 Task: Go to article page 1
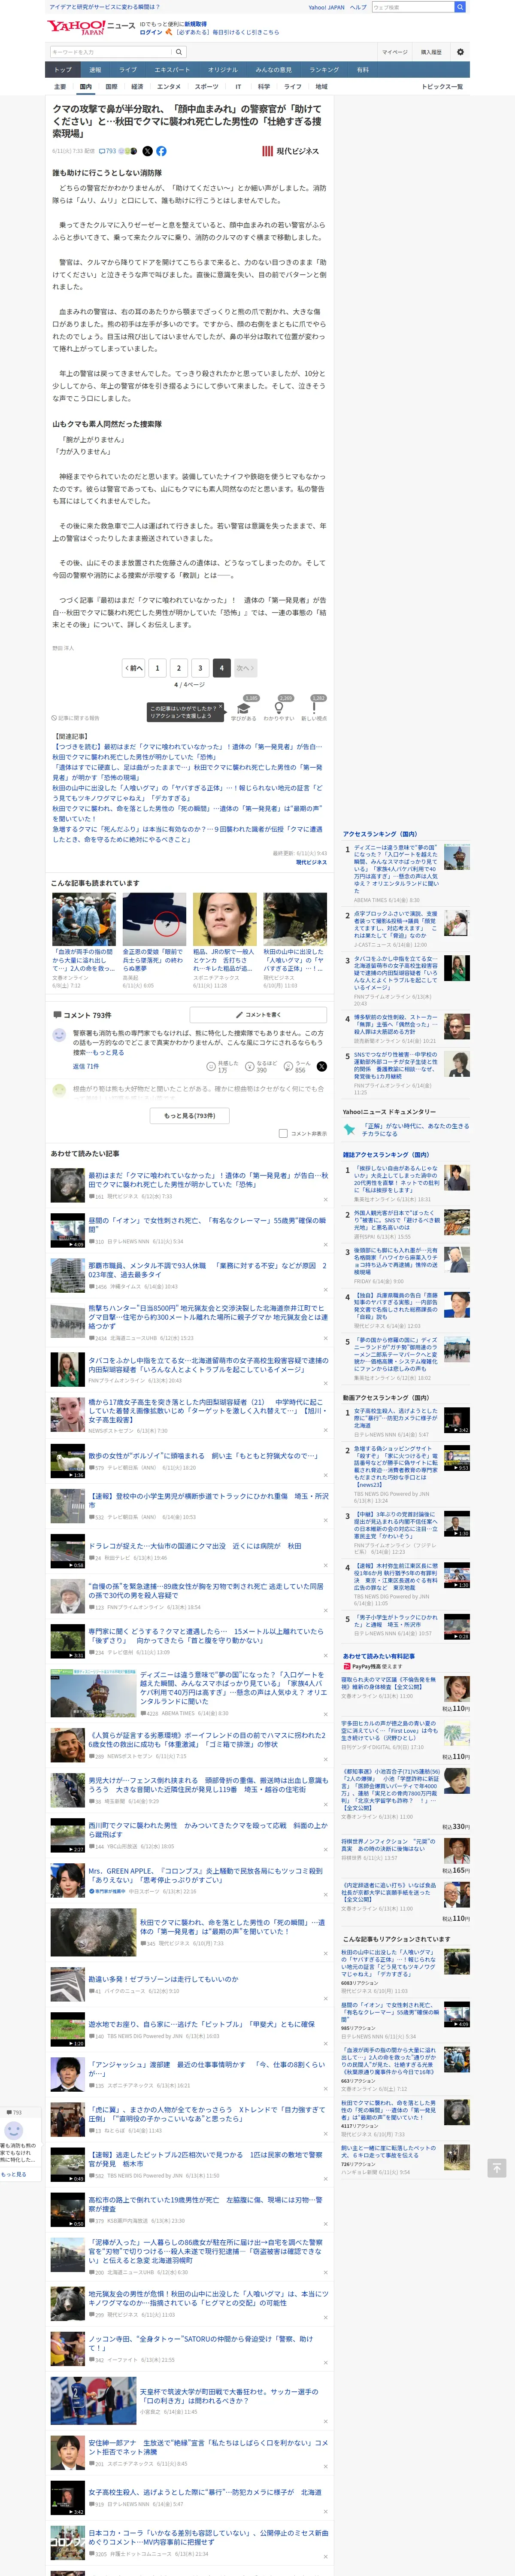tap(157, 668)
